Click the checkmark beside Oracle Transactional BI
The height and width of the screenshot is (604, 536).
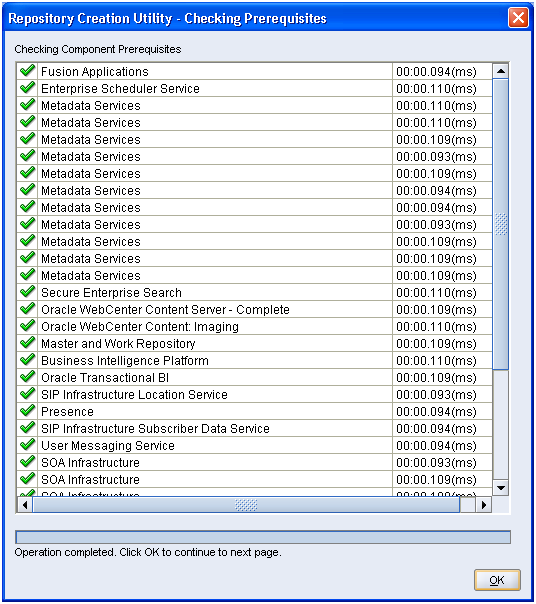[x=27, y=377]
